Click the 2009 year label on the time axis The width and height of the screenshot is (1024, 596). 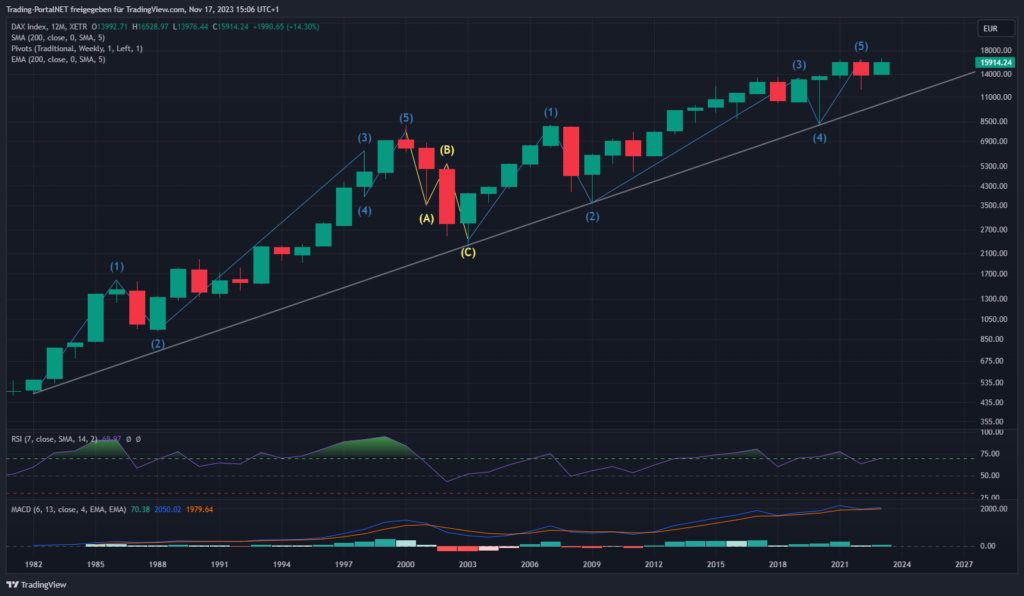click(x=592, y=564)
